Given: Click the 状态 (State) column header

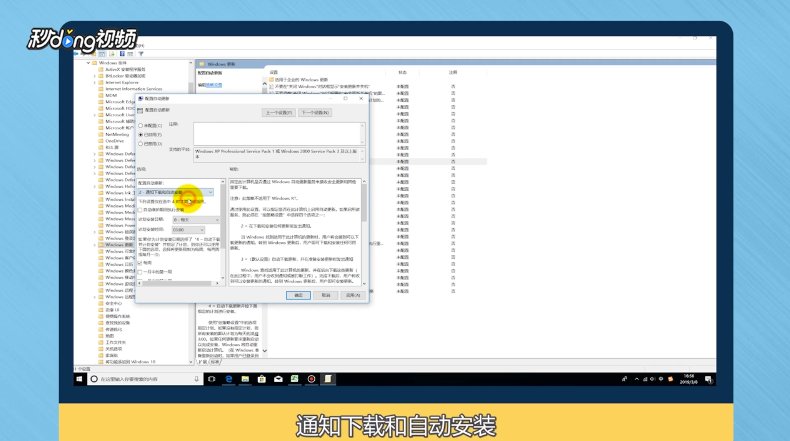Looking at the screenshot, I should pyautogui.click(x=403, y=73).
